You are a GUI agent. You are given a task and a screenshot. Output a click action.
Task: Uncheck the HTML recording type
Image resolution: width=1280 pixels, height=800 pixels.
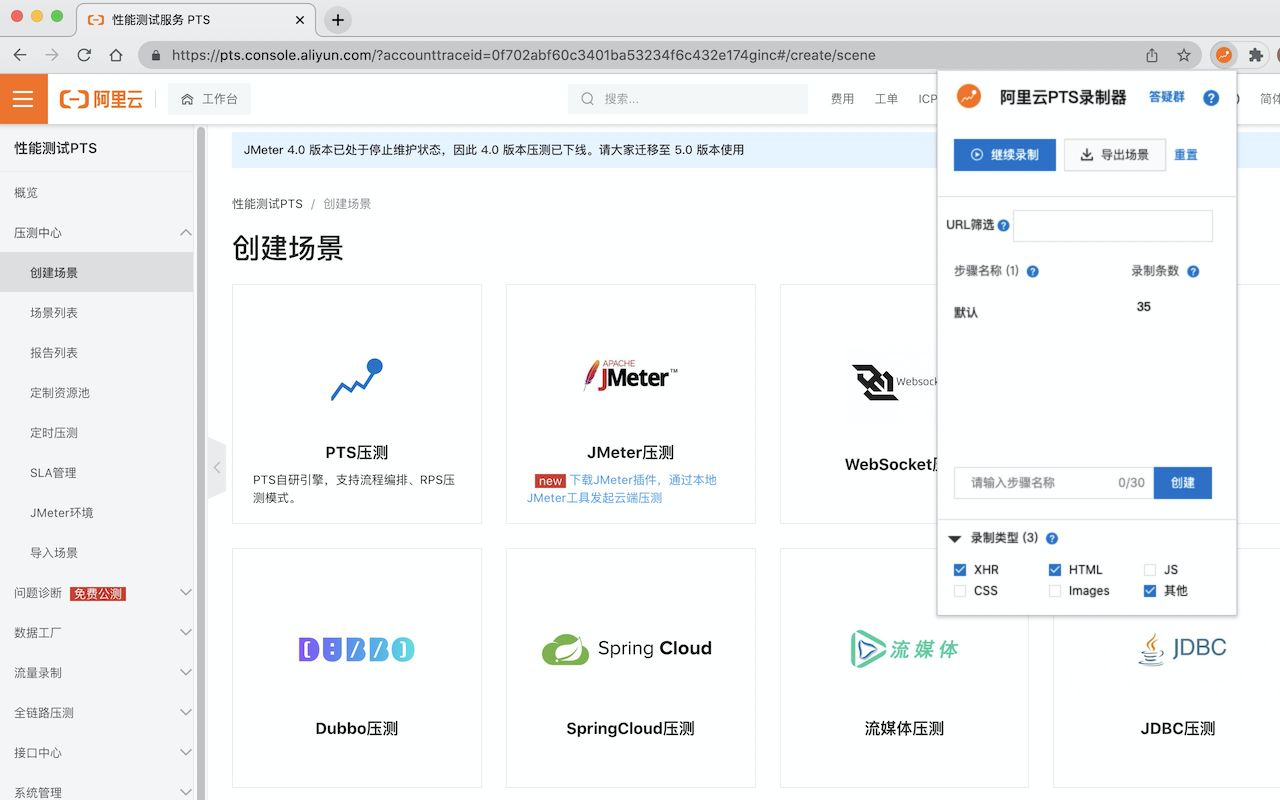[x=1055, y=570]
